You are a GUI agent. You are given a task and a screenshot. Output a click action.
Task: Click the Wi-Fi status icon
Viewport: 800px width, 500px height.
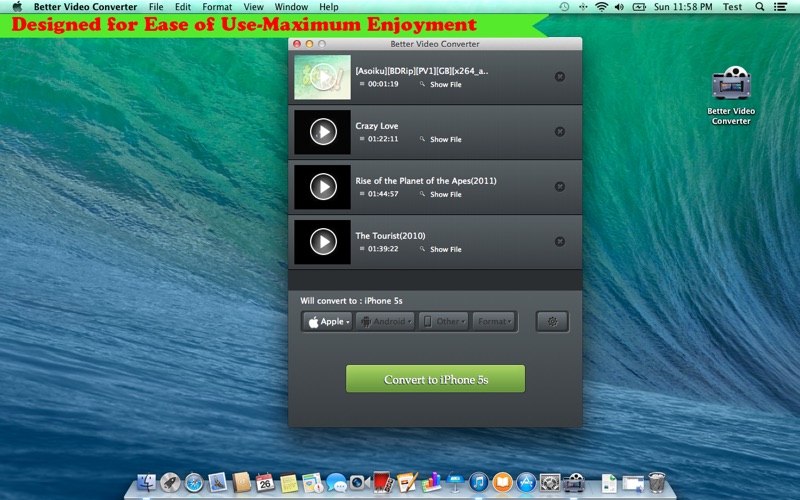coord(602,7)
